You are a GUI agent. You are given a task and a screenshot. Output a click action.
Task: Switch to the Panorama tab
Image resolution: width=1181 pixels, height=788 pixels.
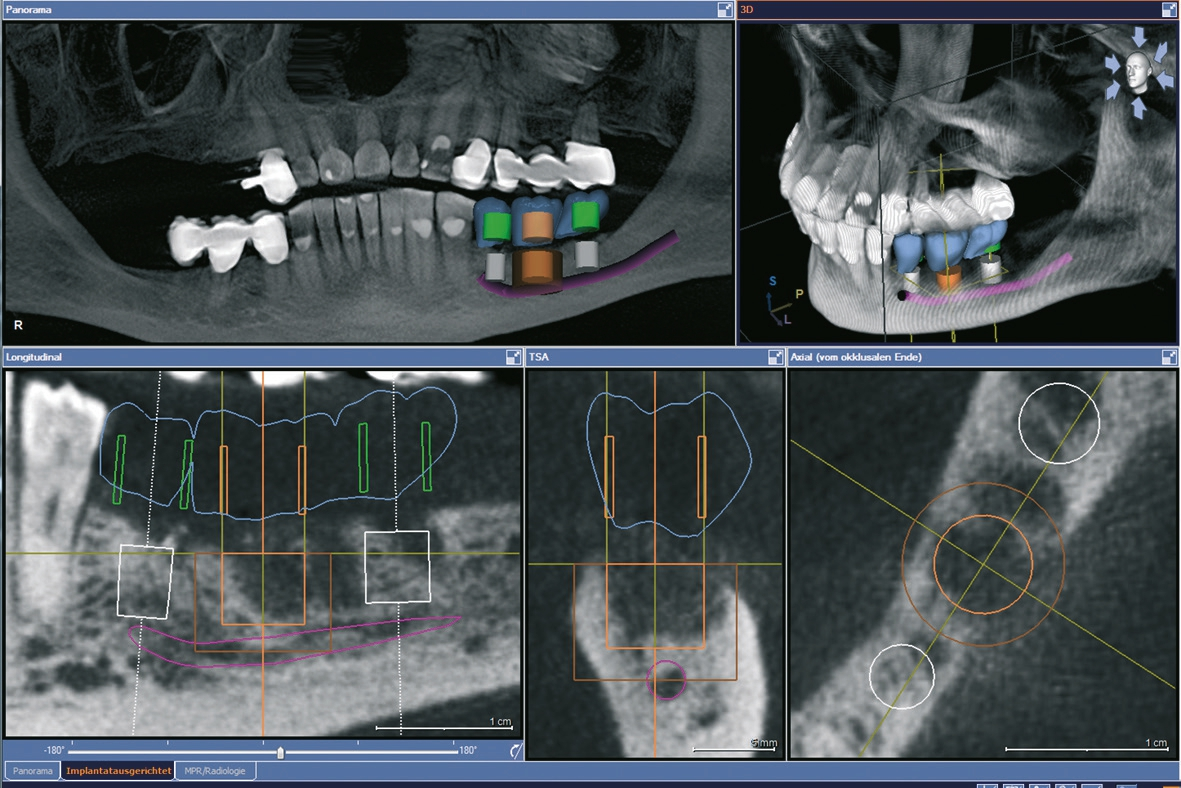coord(31,771)
